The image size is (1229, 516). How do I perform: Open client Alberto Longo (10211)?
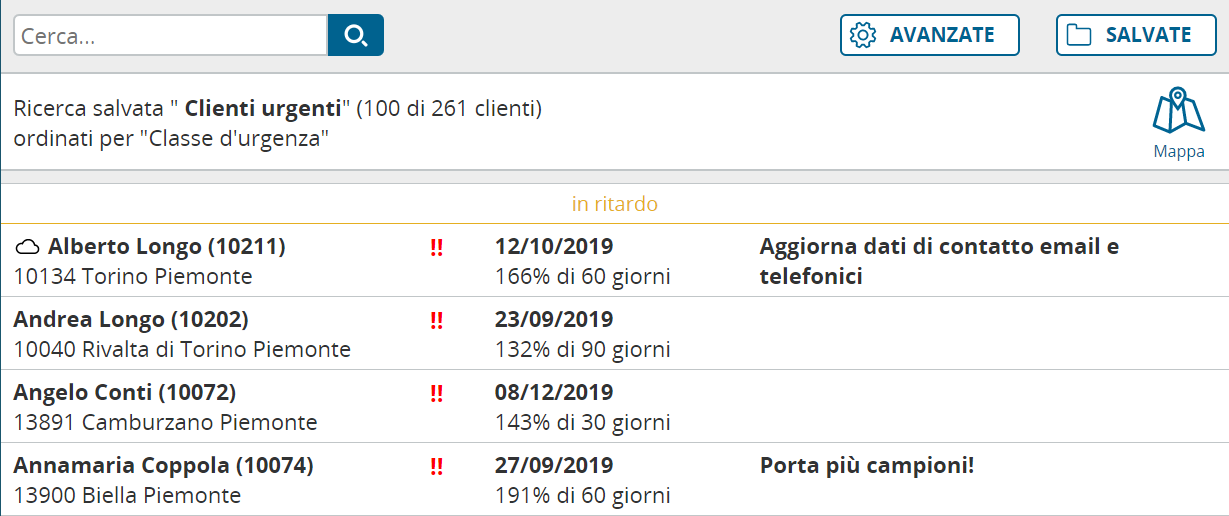(167, 246)
